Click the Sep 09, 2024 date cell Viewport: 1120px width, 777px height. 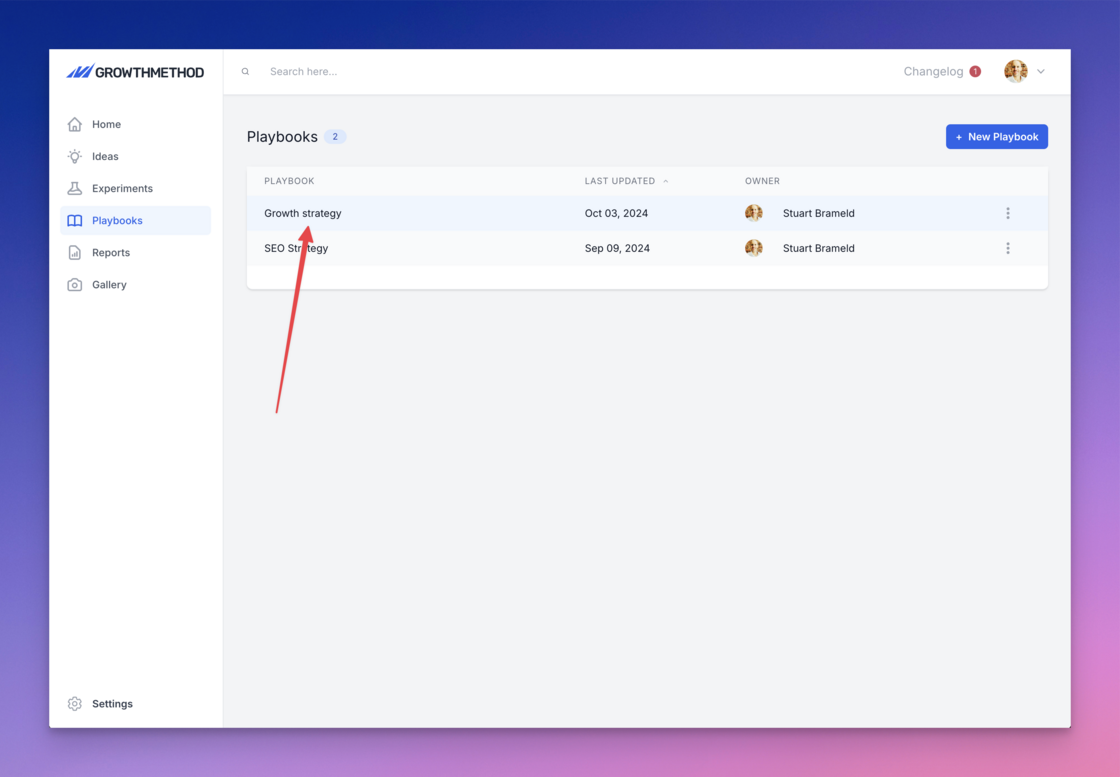coord(617,249)
